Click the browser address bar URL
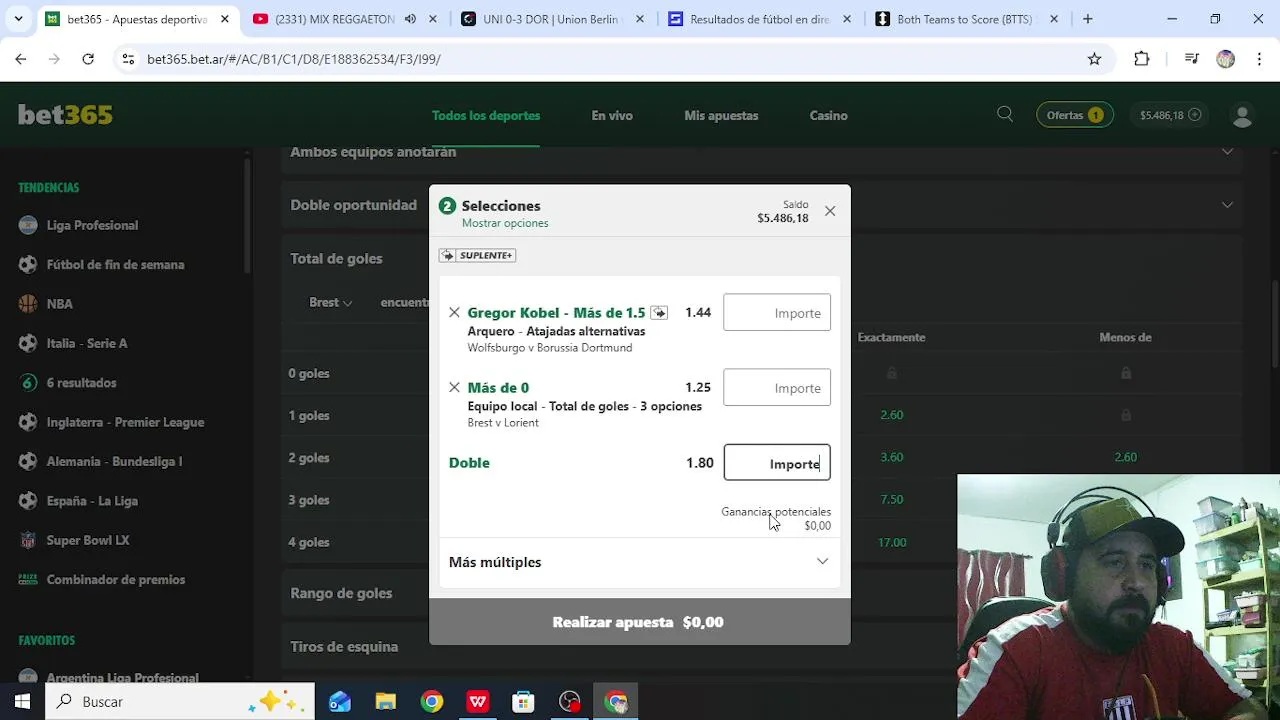The width and height of the screenshot is (1280, 720). pos(293,59)
